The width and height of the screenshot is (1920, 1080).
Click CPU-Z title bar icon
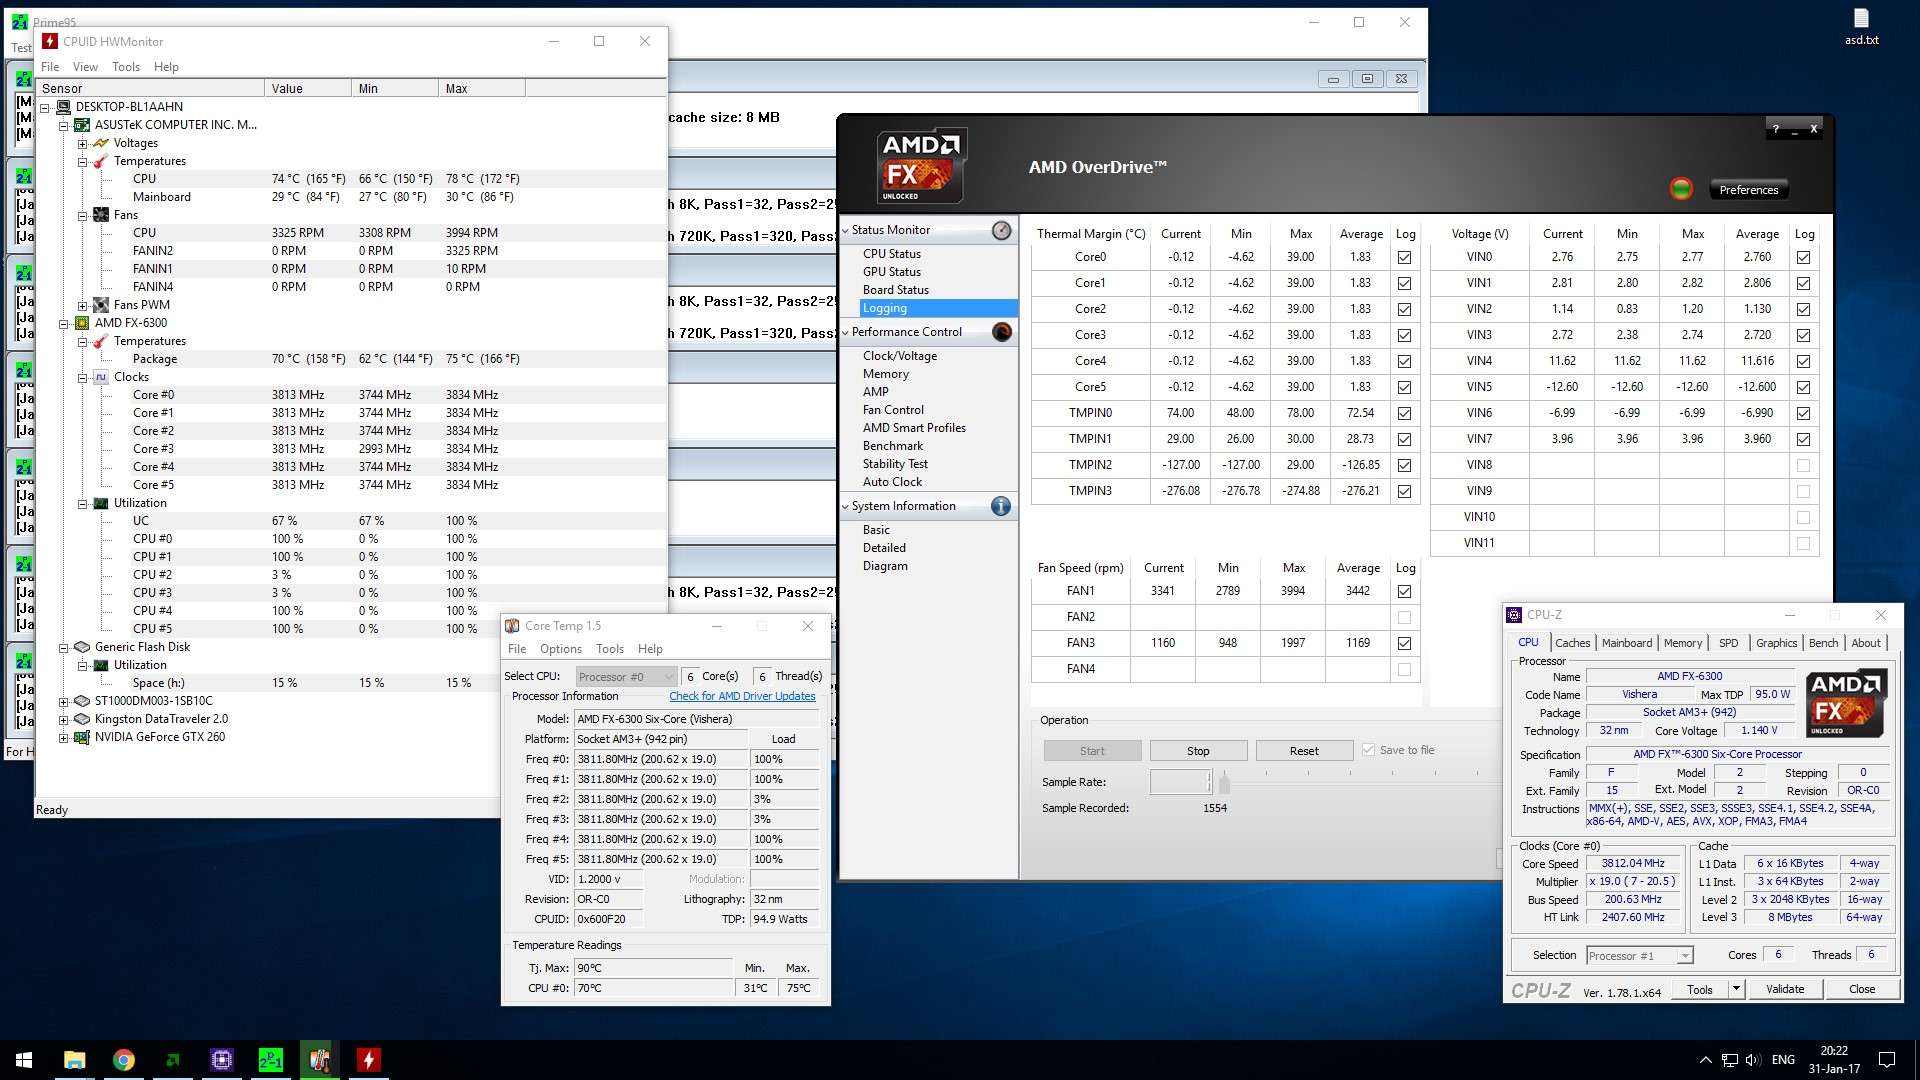point(1514,615)
